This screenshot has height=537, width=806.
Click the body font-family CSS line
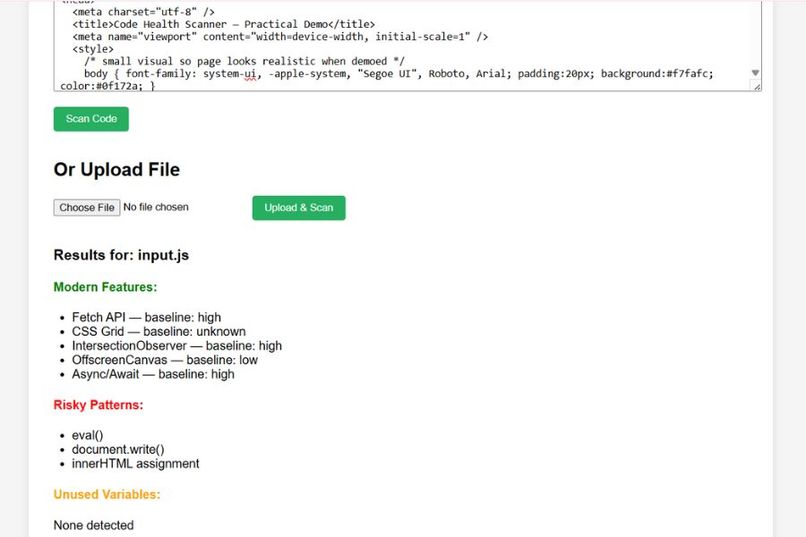tap(399, 73)
